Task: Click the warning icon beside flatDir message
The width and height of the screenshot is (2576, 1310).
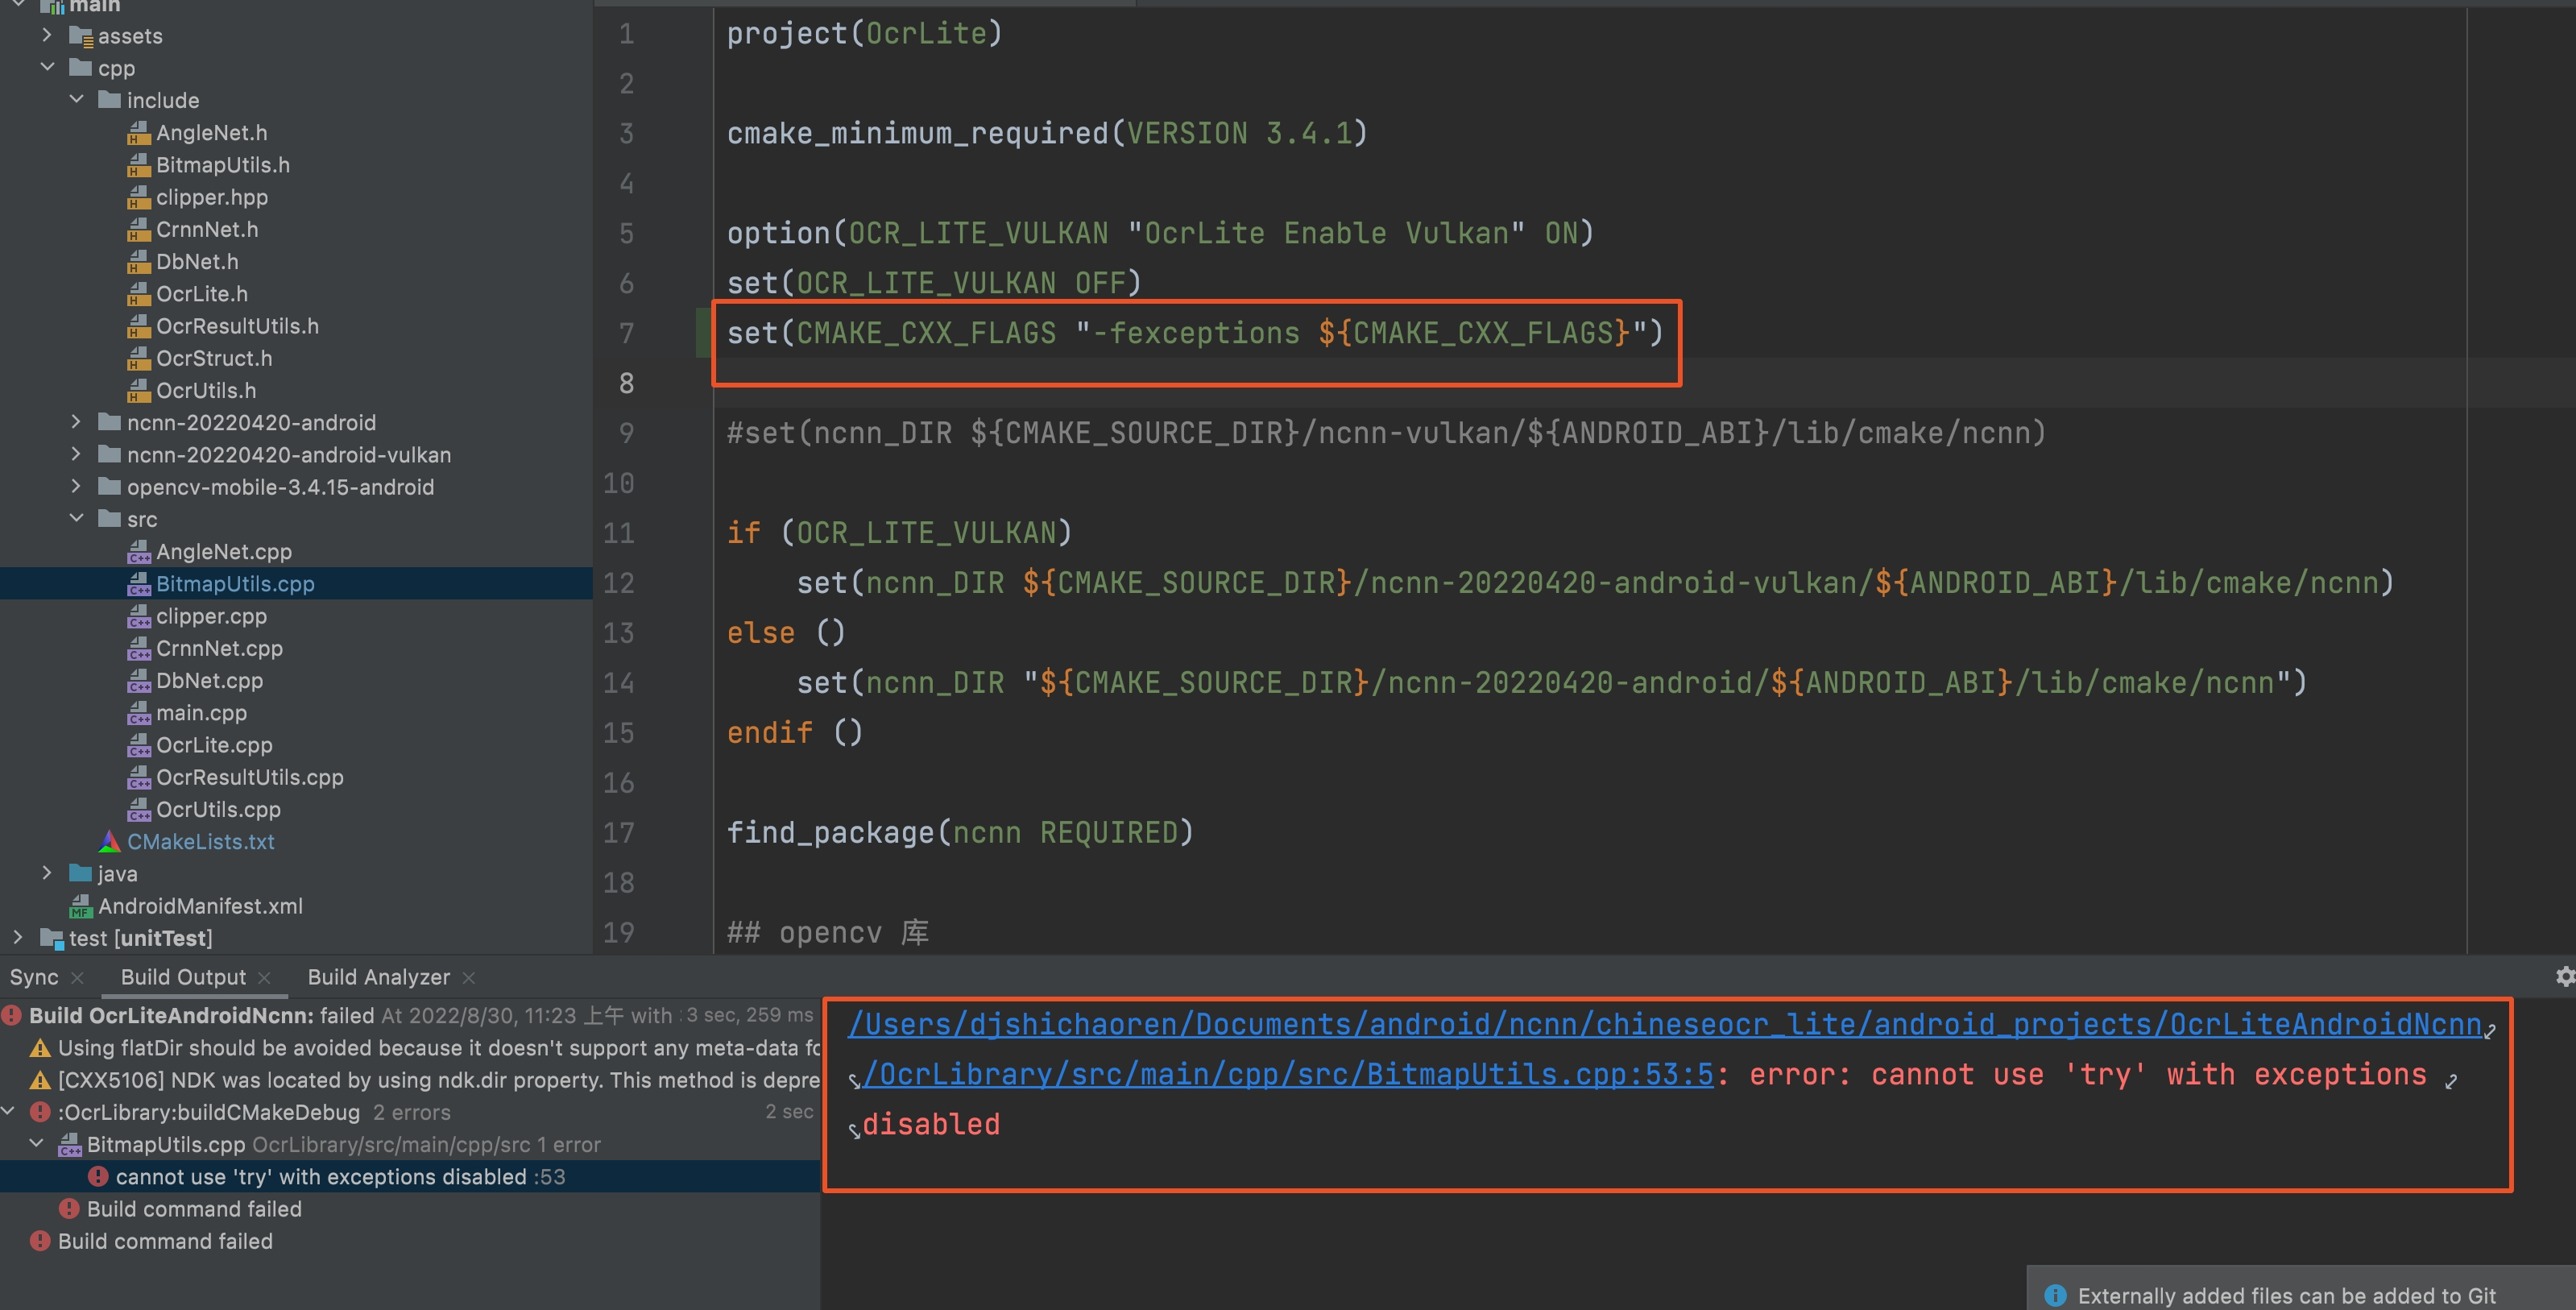Action: [40, 1048]
